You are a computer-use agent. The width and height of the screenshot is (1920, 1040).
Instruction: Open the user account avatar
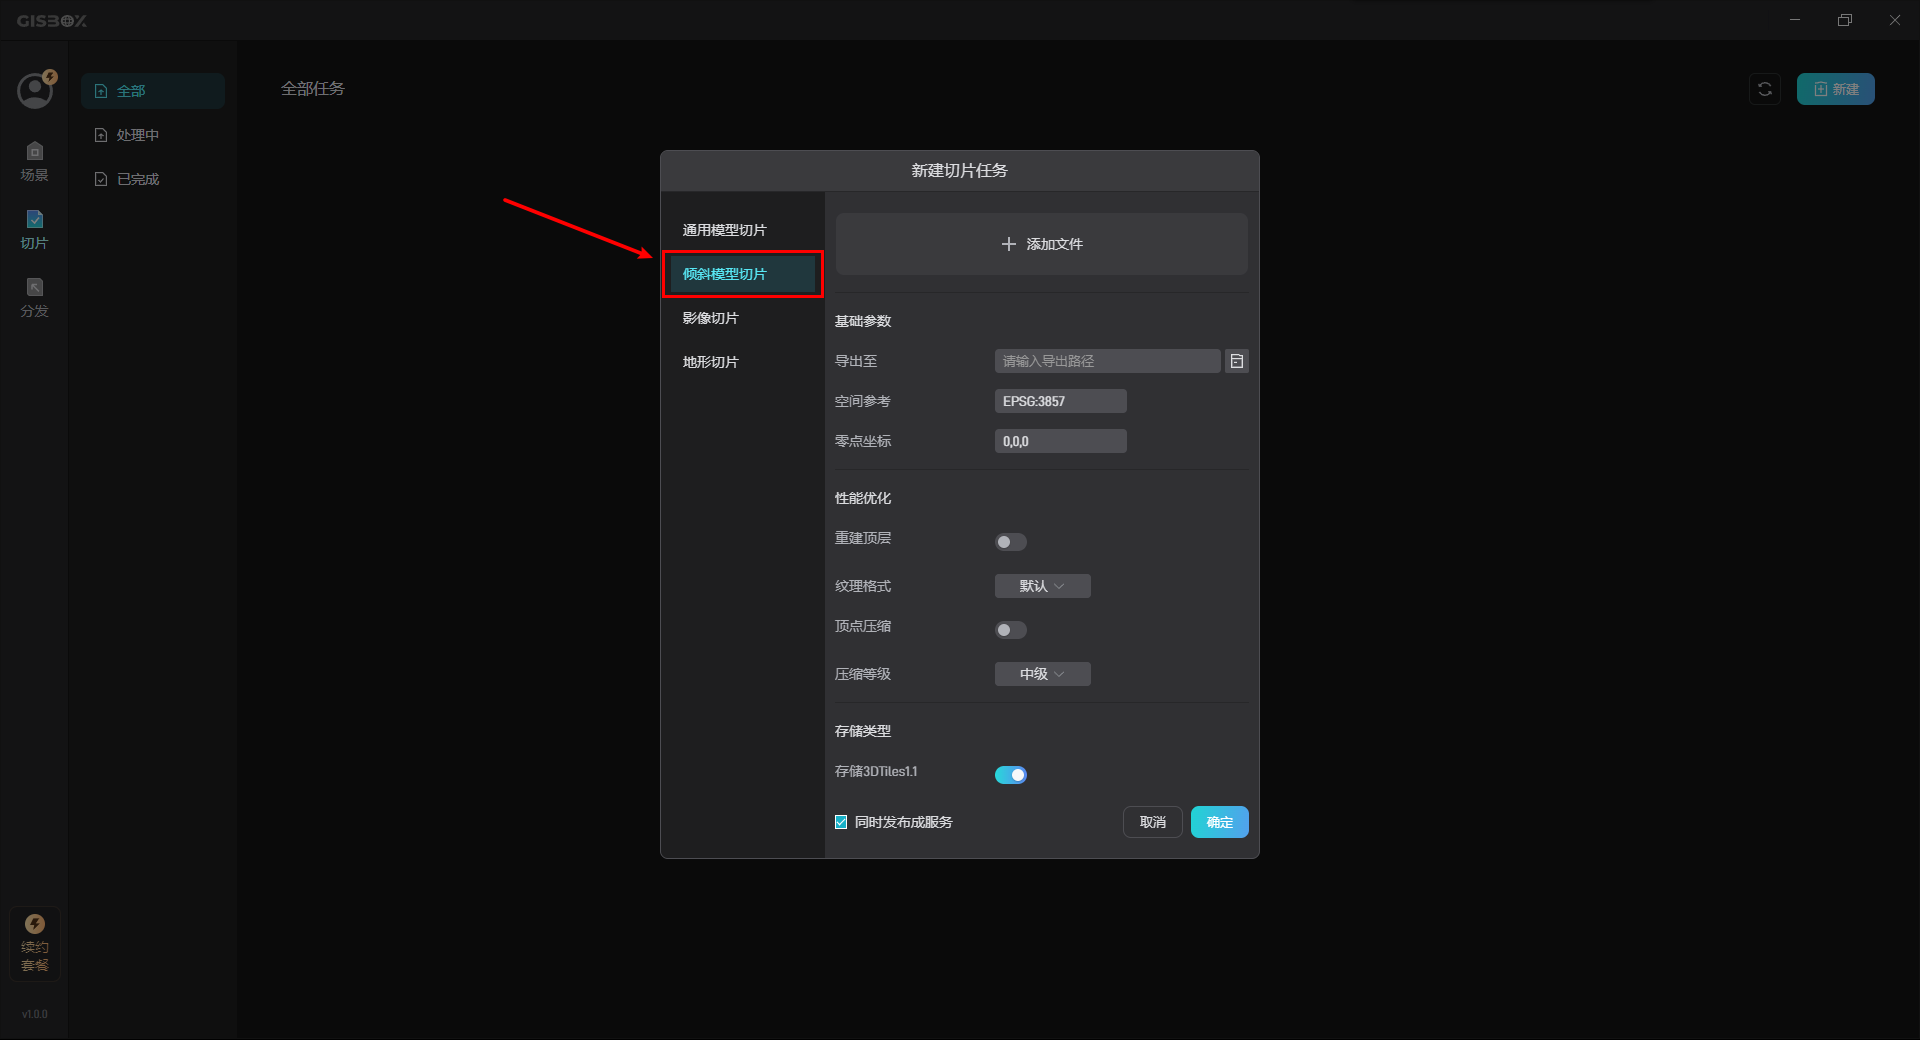coord(35,91)
